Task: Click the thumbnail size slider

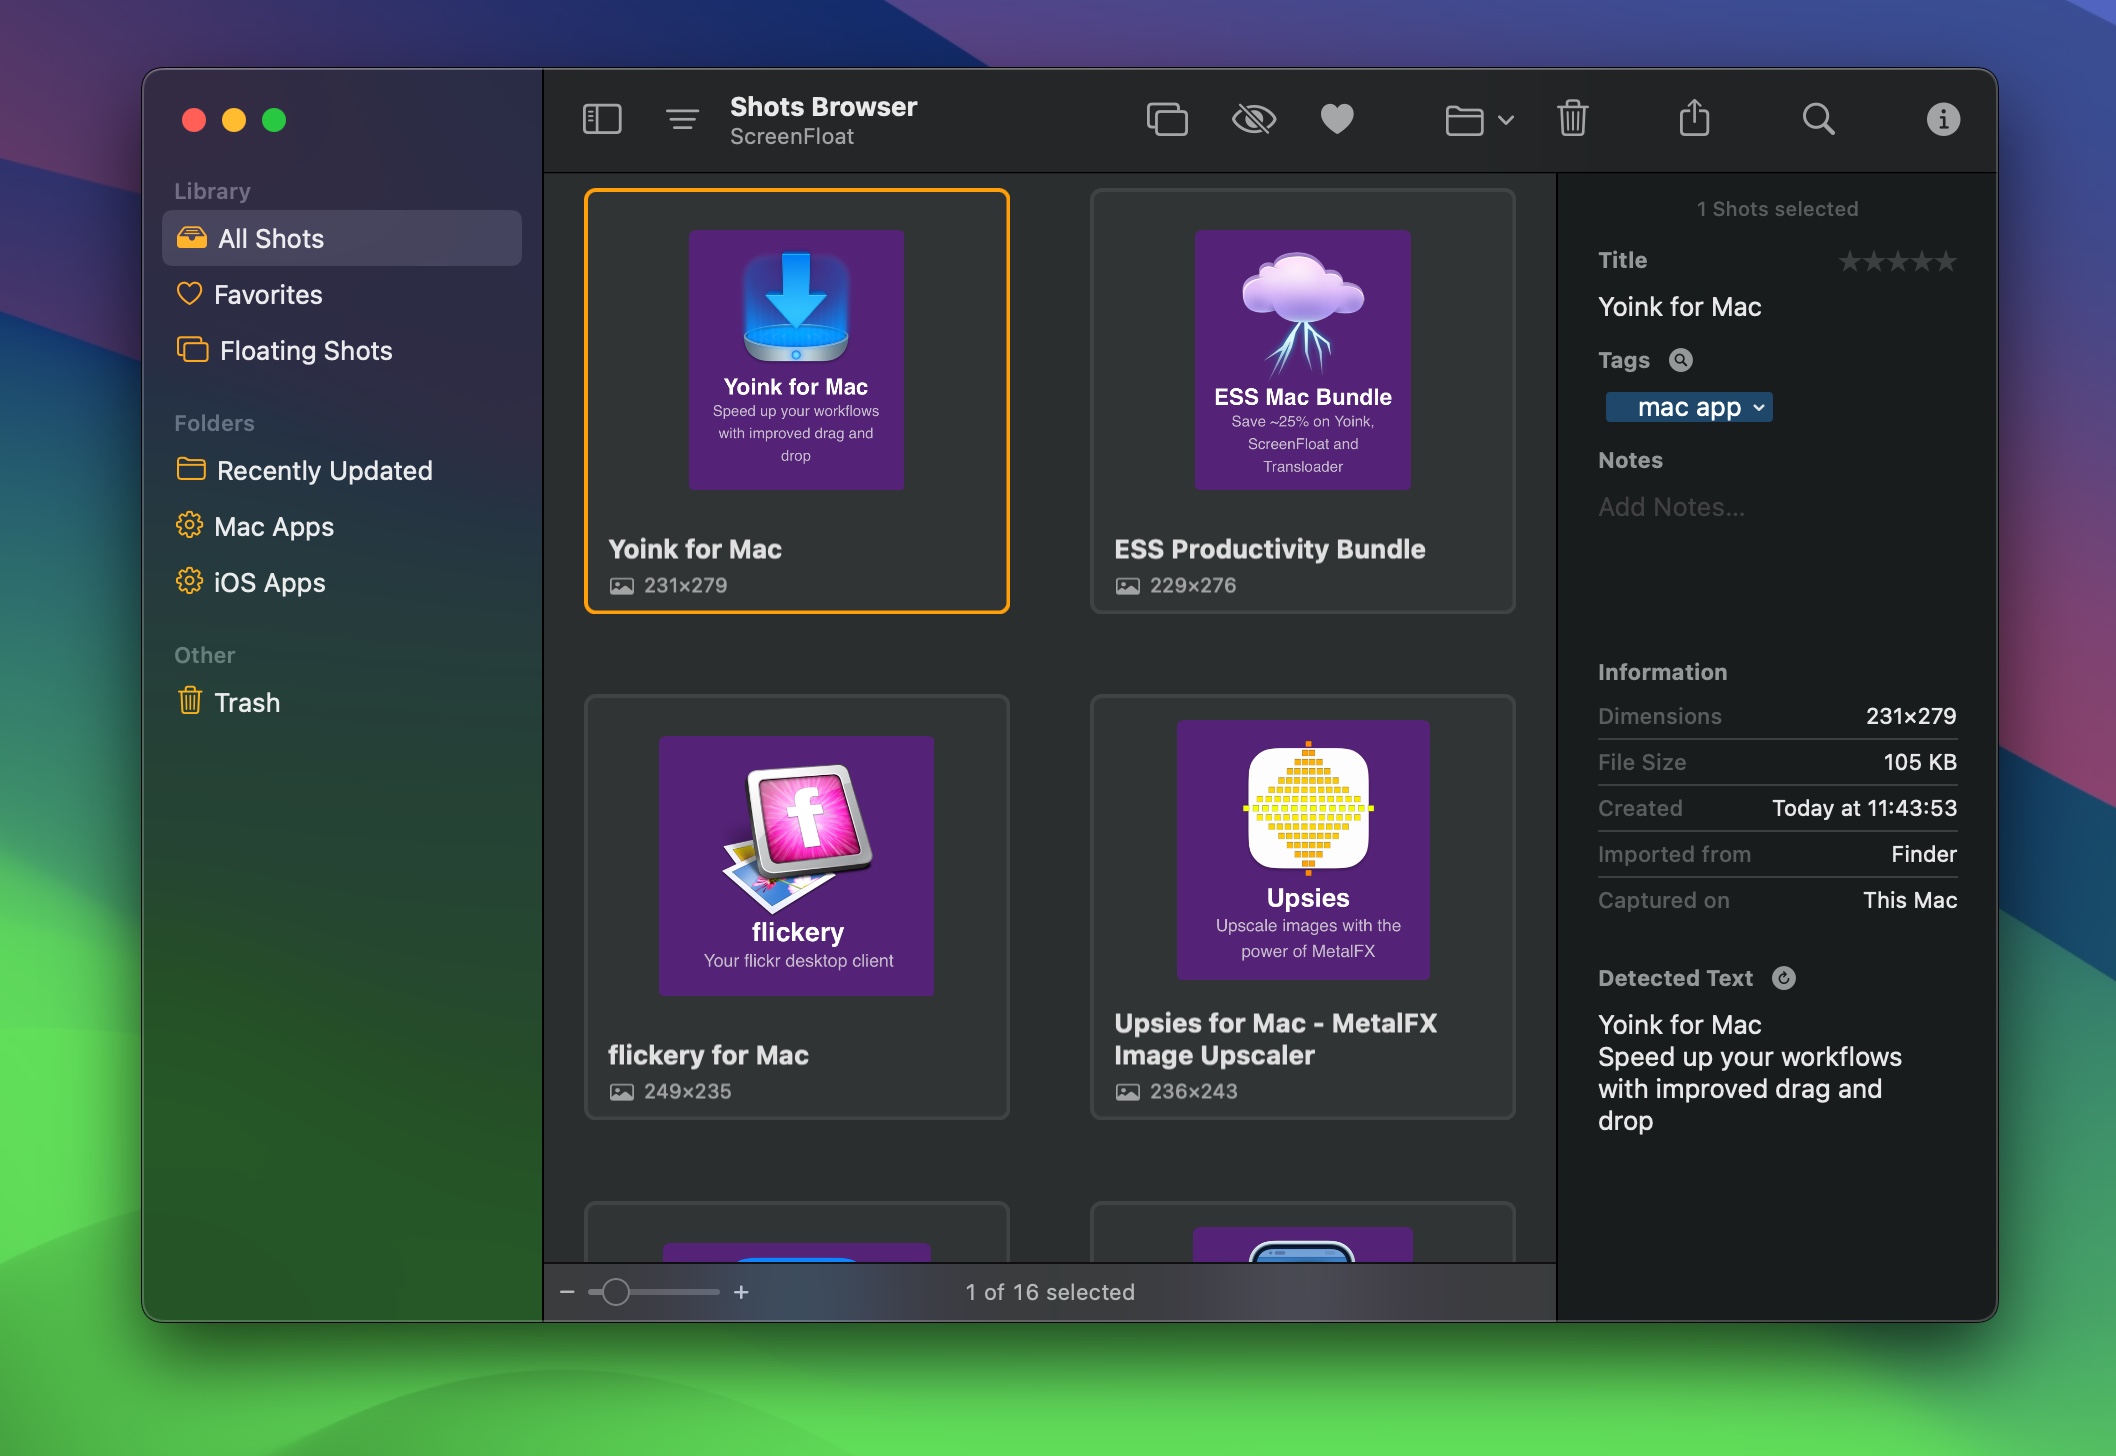Action: pyautogui.click(x=654, y=1292)
